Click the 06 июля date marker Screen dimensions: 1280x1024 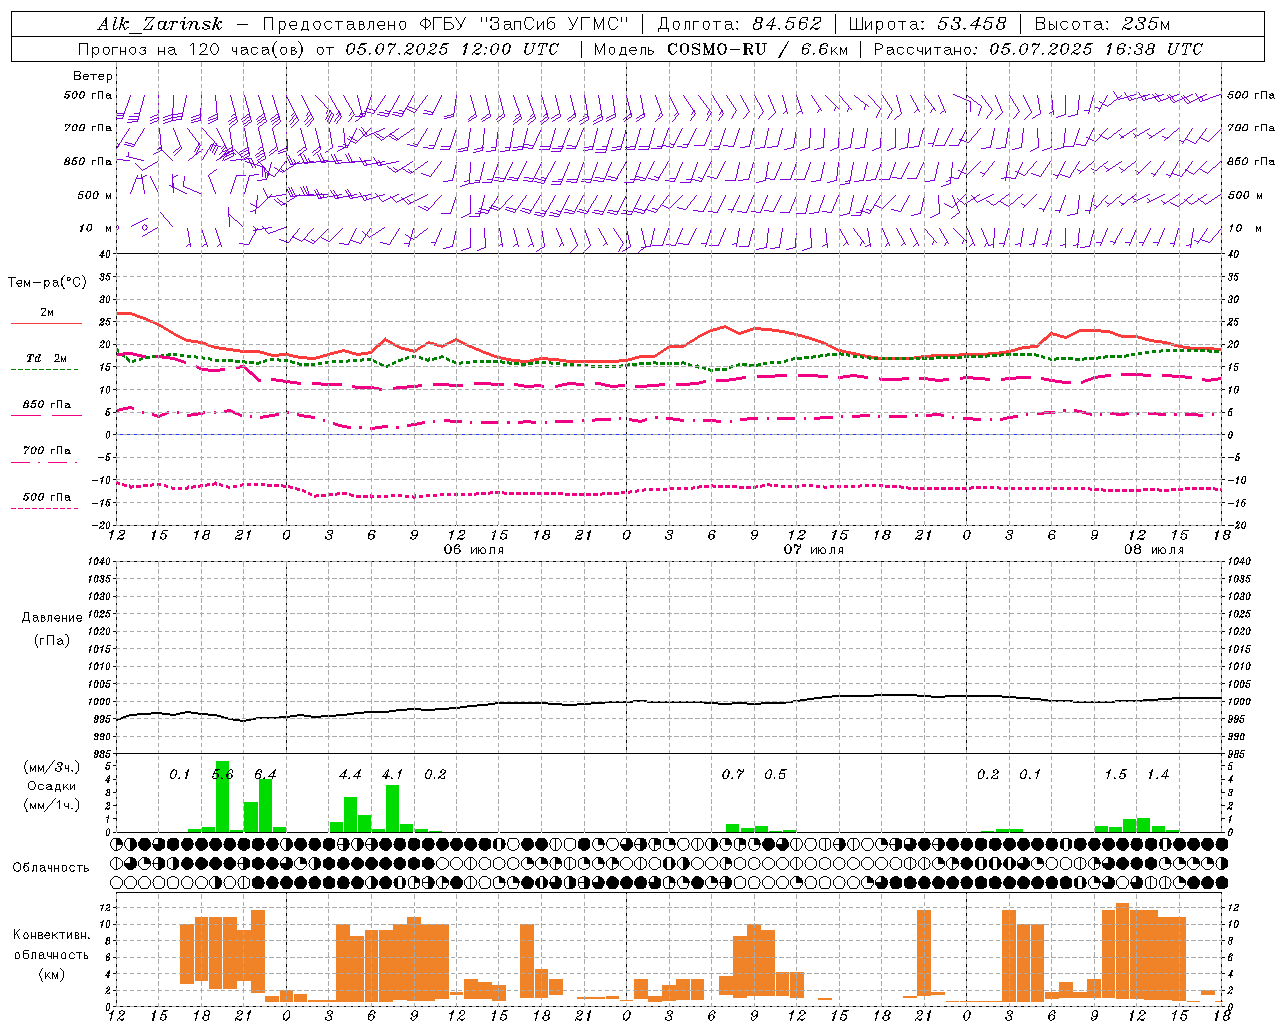pyautogui.click(x=474, y=550)
